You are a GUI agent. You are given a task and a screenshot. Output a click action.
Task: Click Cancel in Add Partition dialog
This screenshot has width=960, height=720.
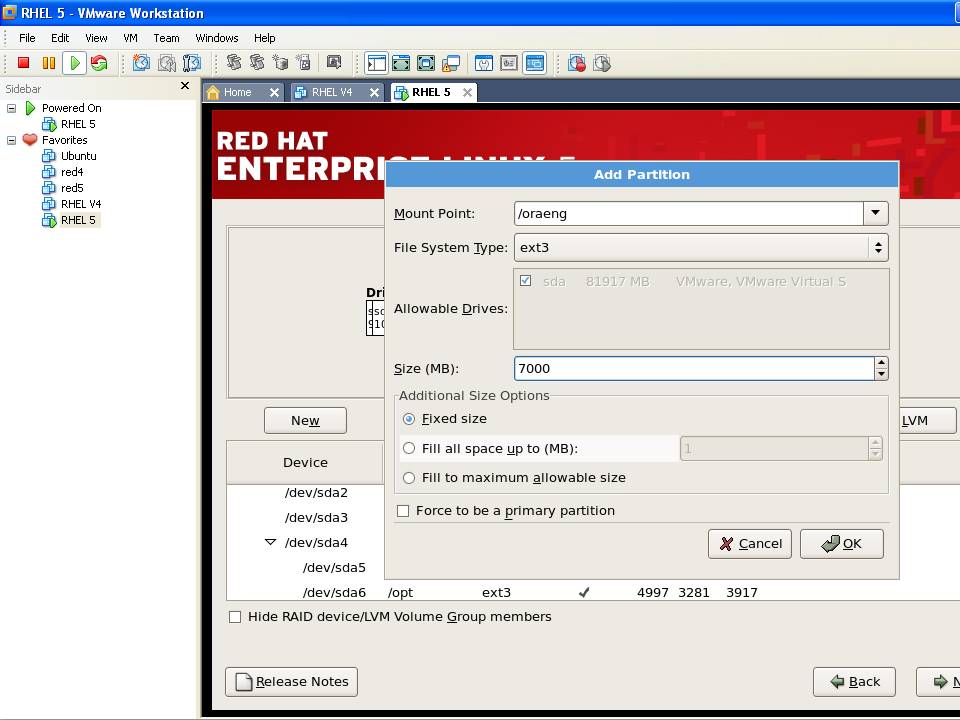[x=750, y=544]
